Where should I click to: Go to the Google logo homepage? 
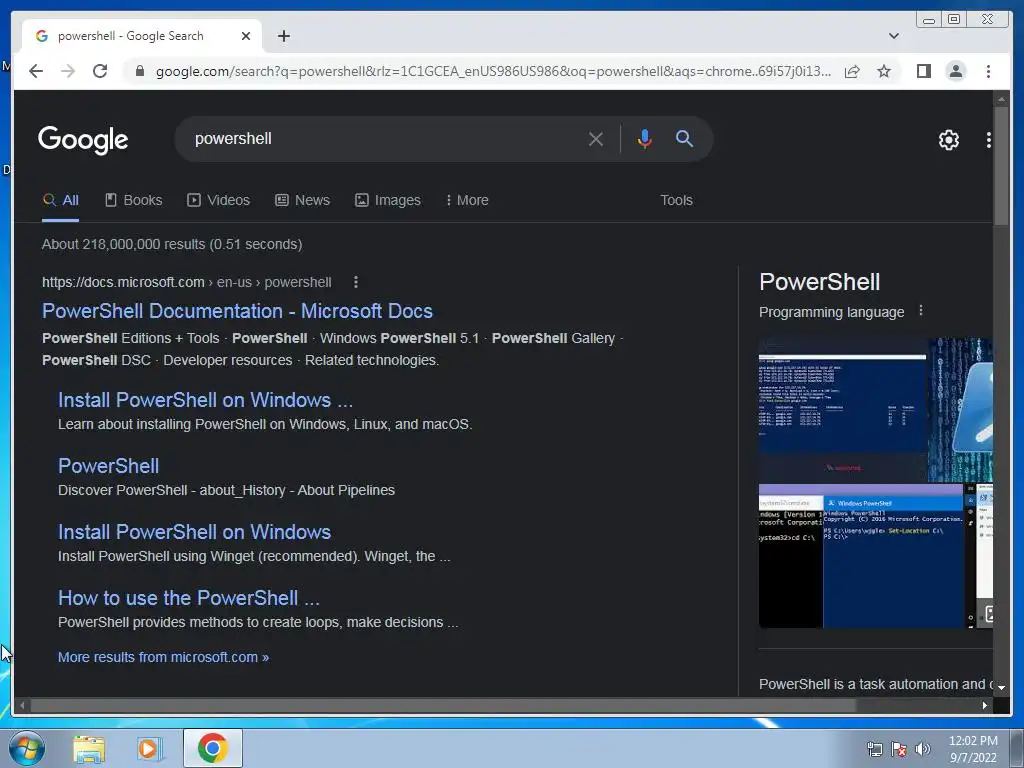(x=83, y=140)
